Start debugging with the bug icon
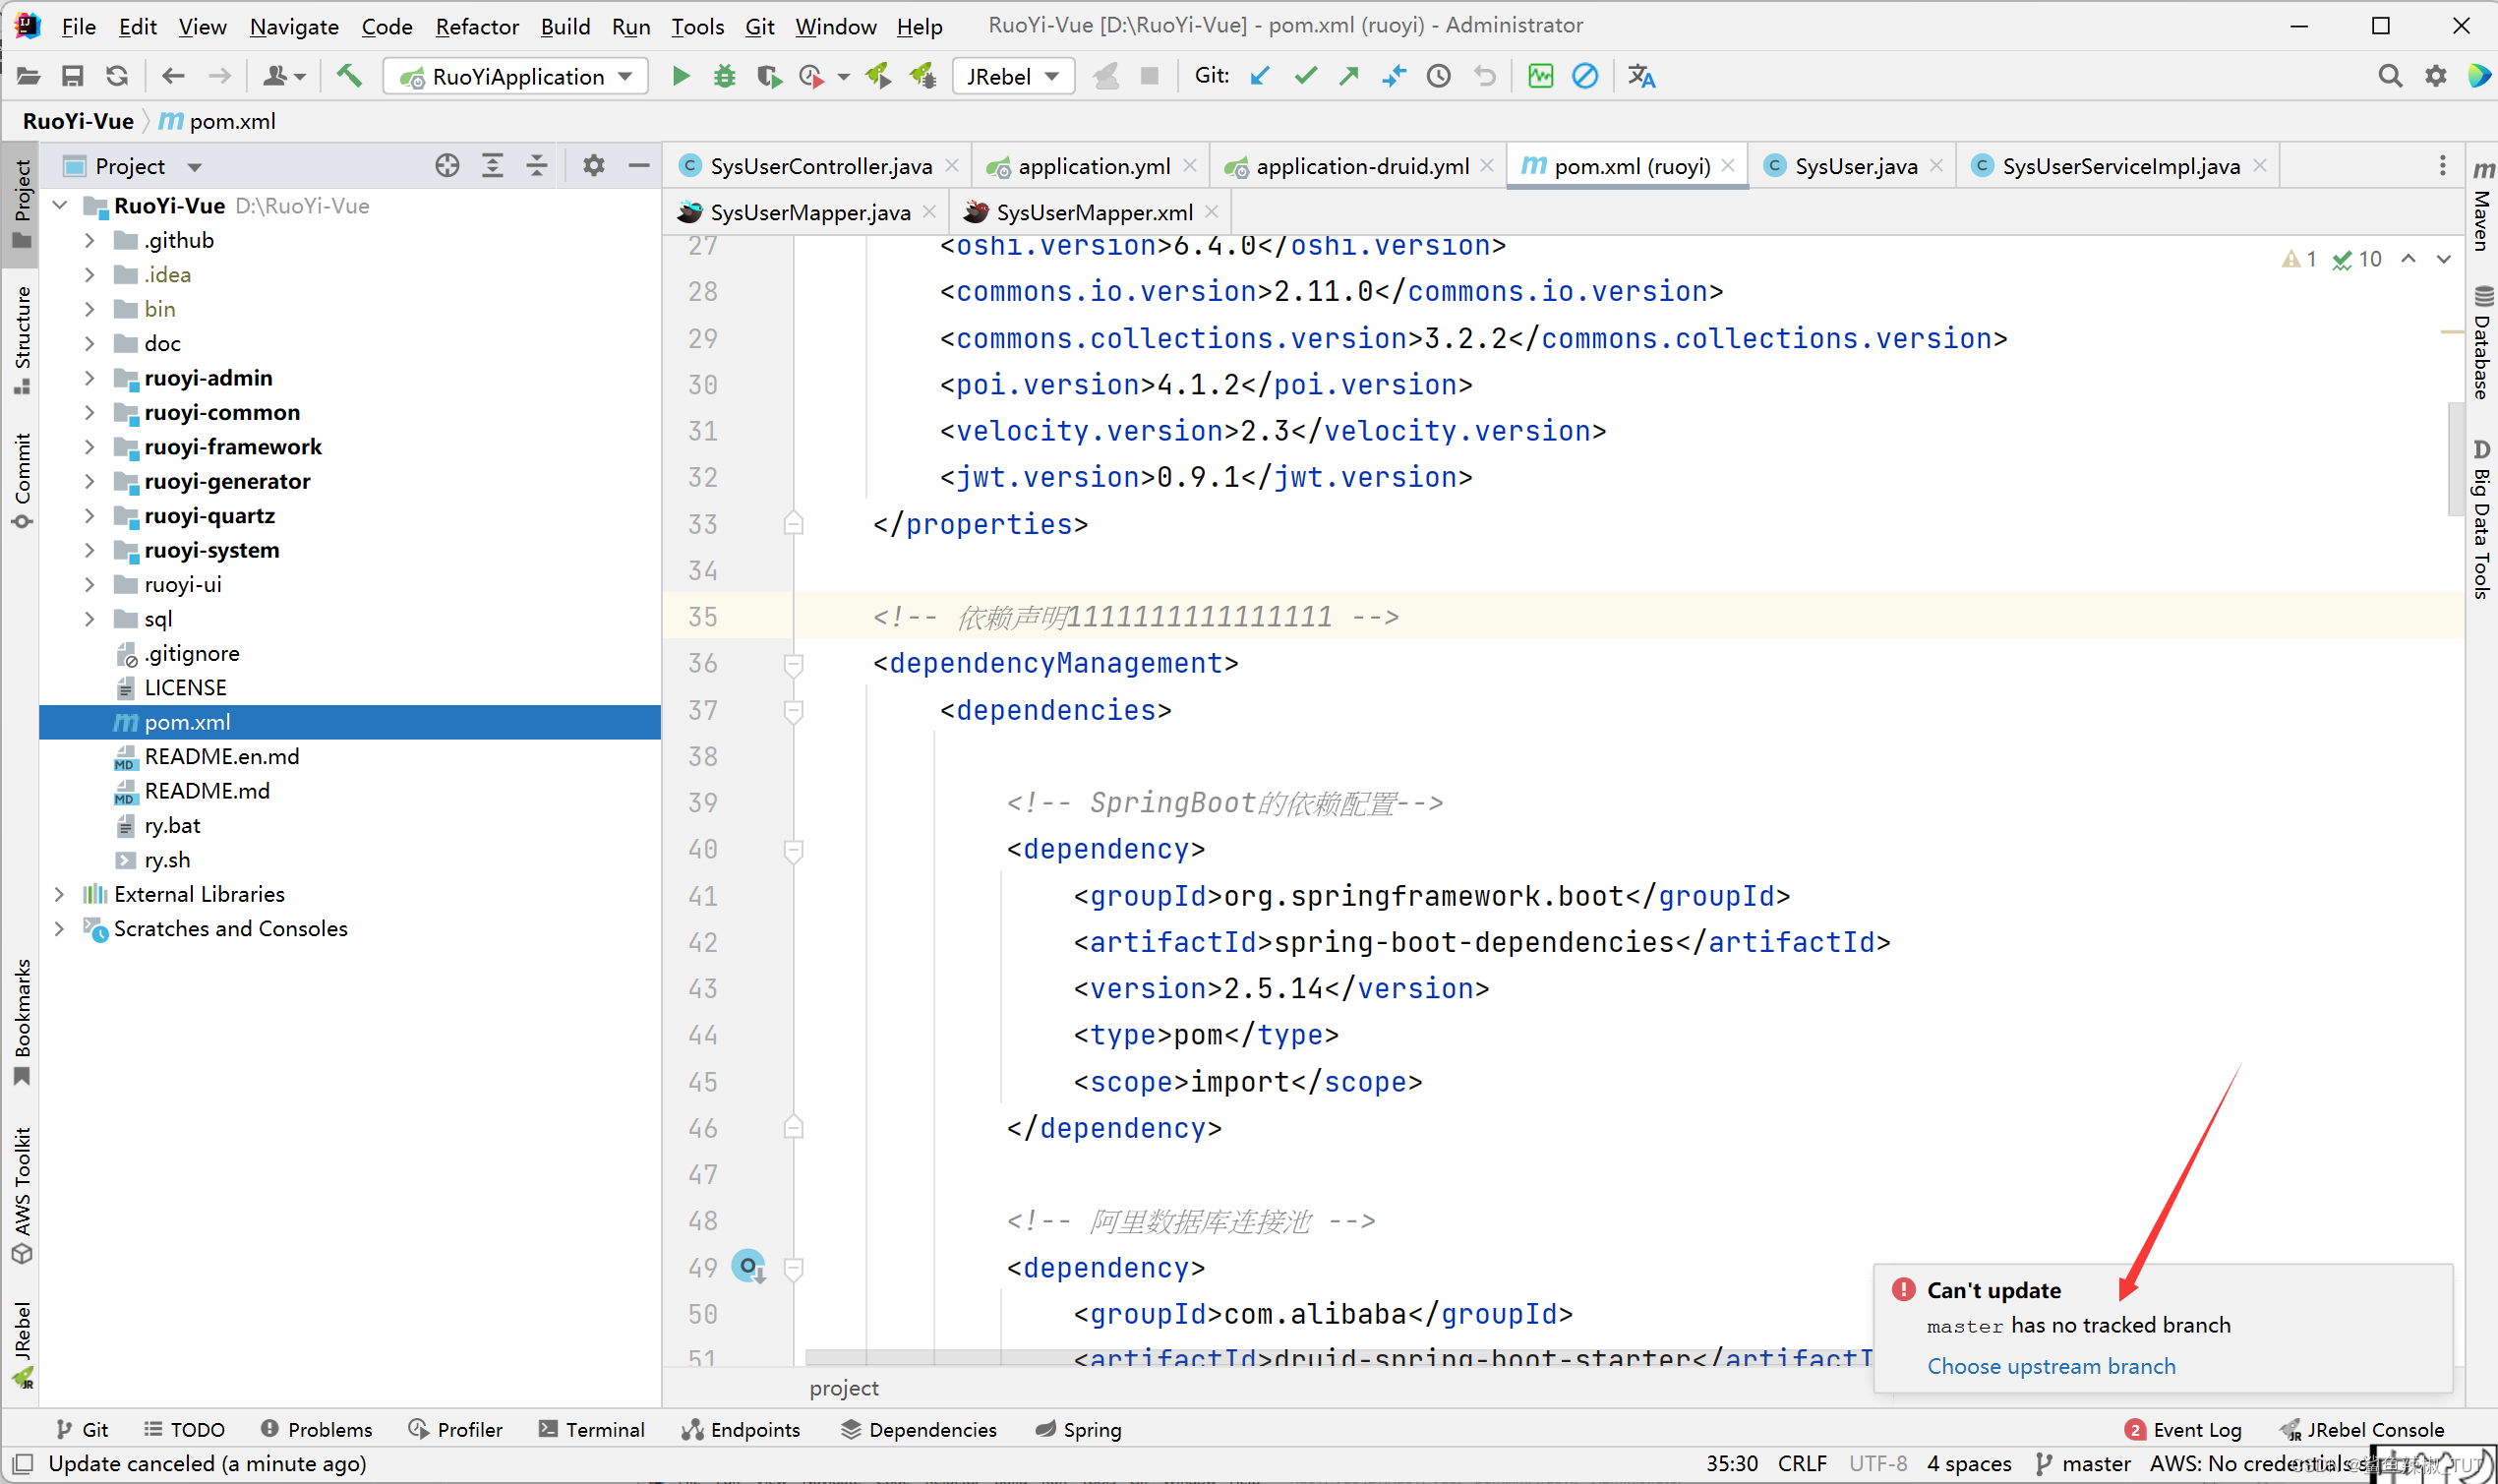 coord(725,76)
